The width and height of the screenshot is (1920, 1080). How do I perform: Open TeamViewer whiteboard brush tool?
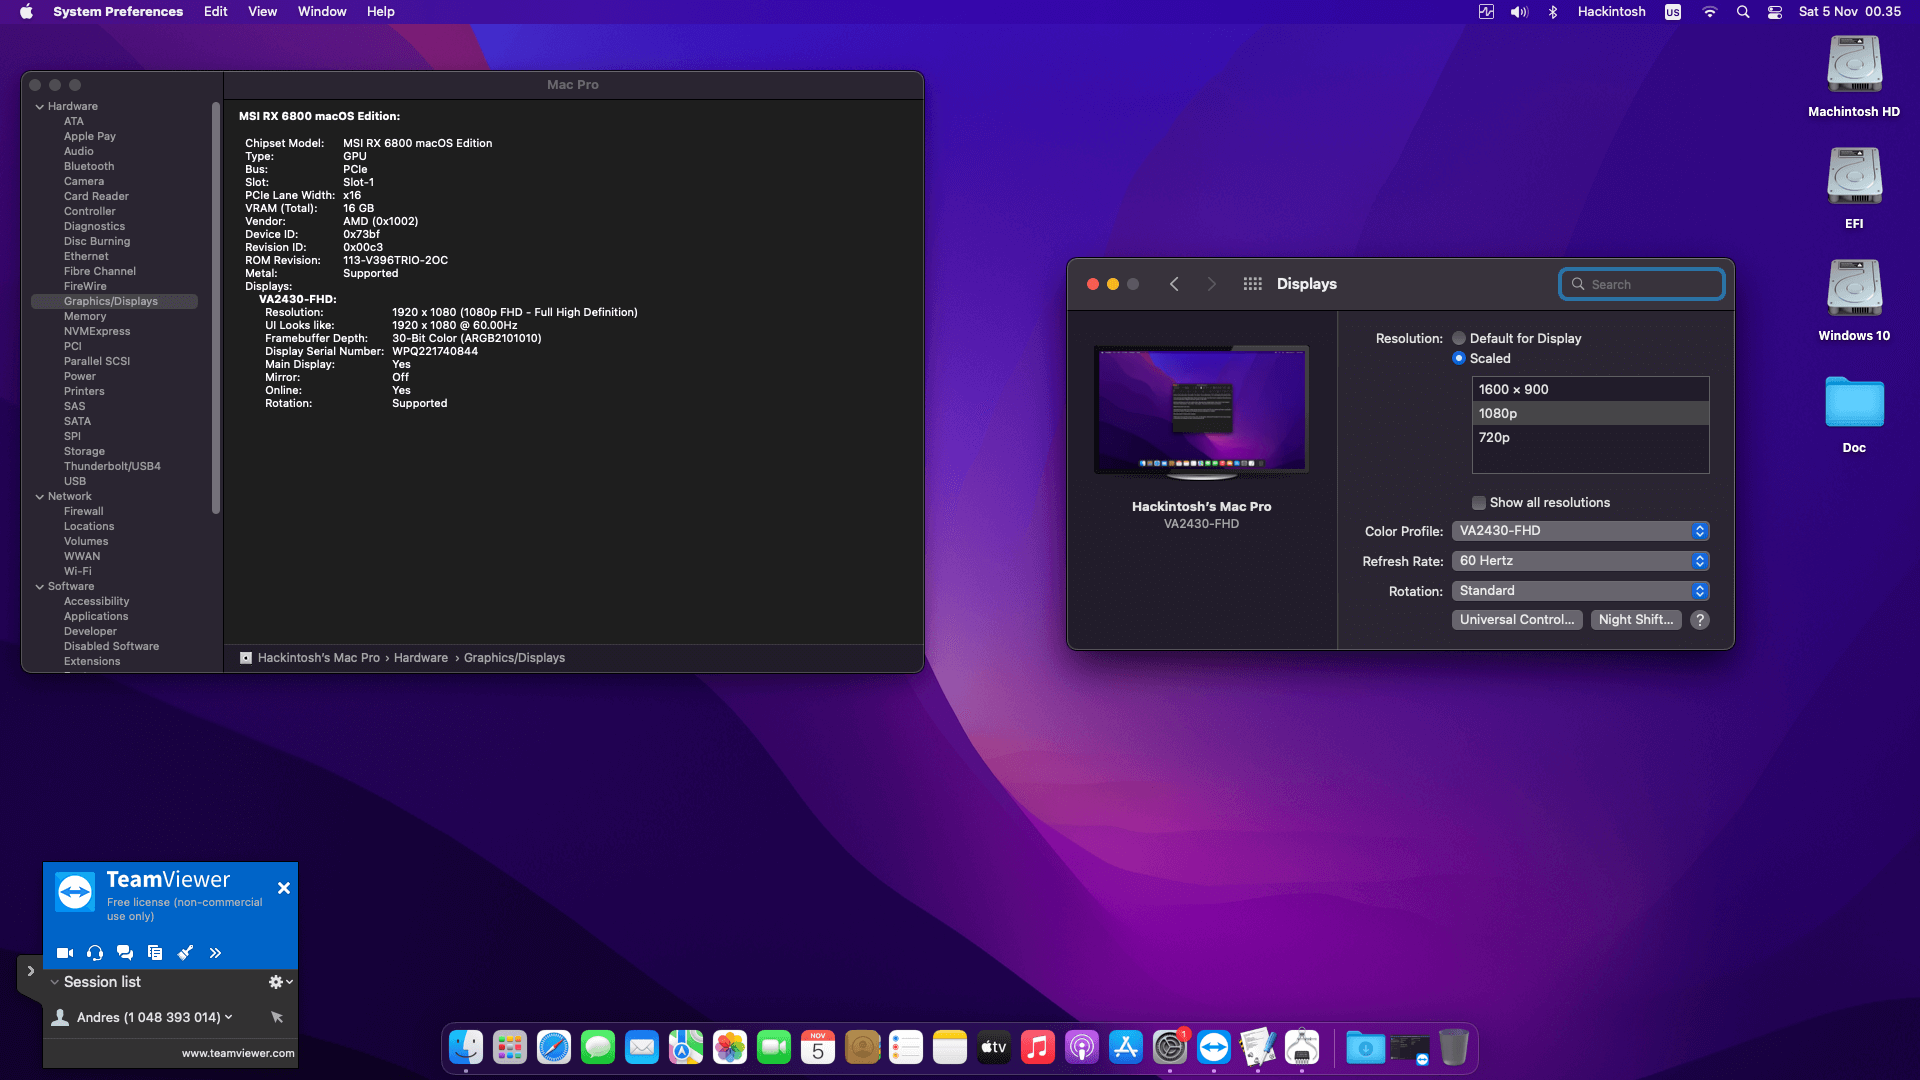coord(185,953)
